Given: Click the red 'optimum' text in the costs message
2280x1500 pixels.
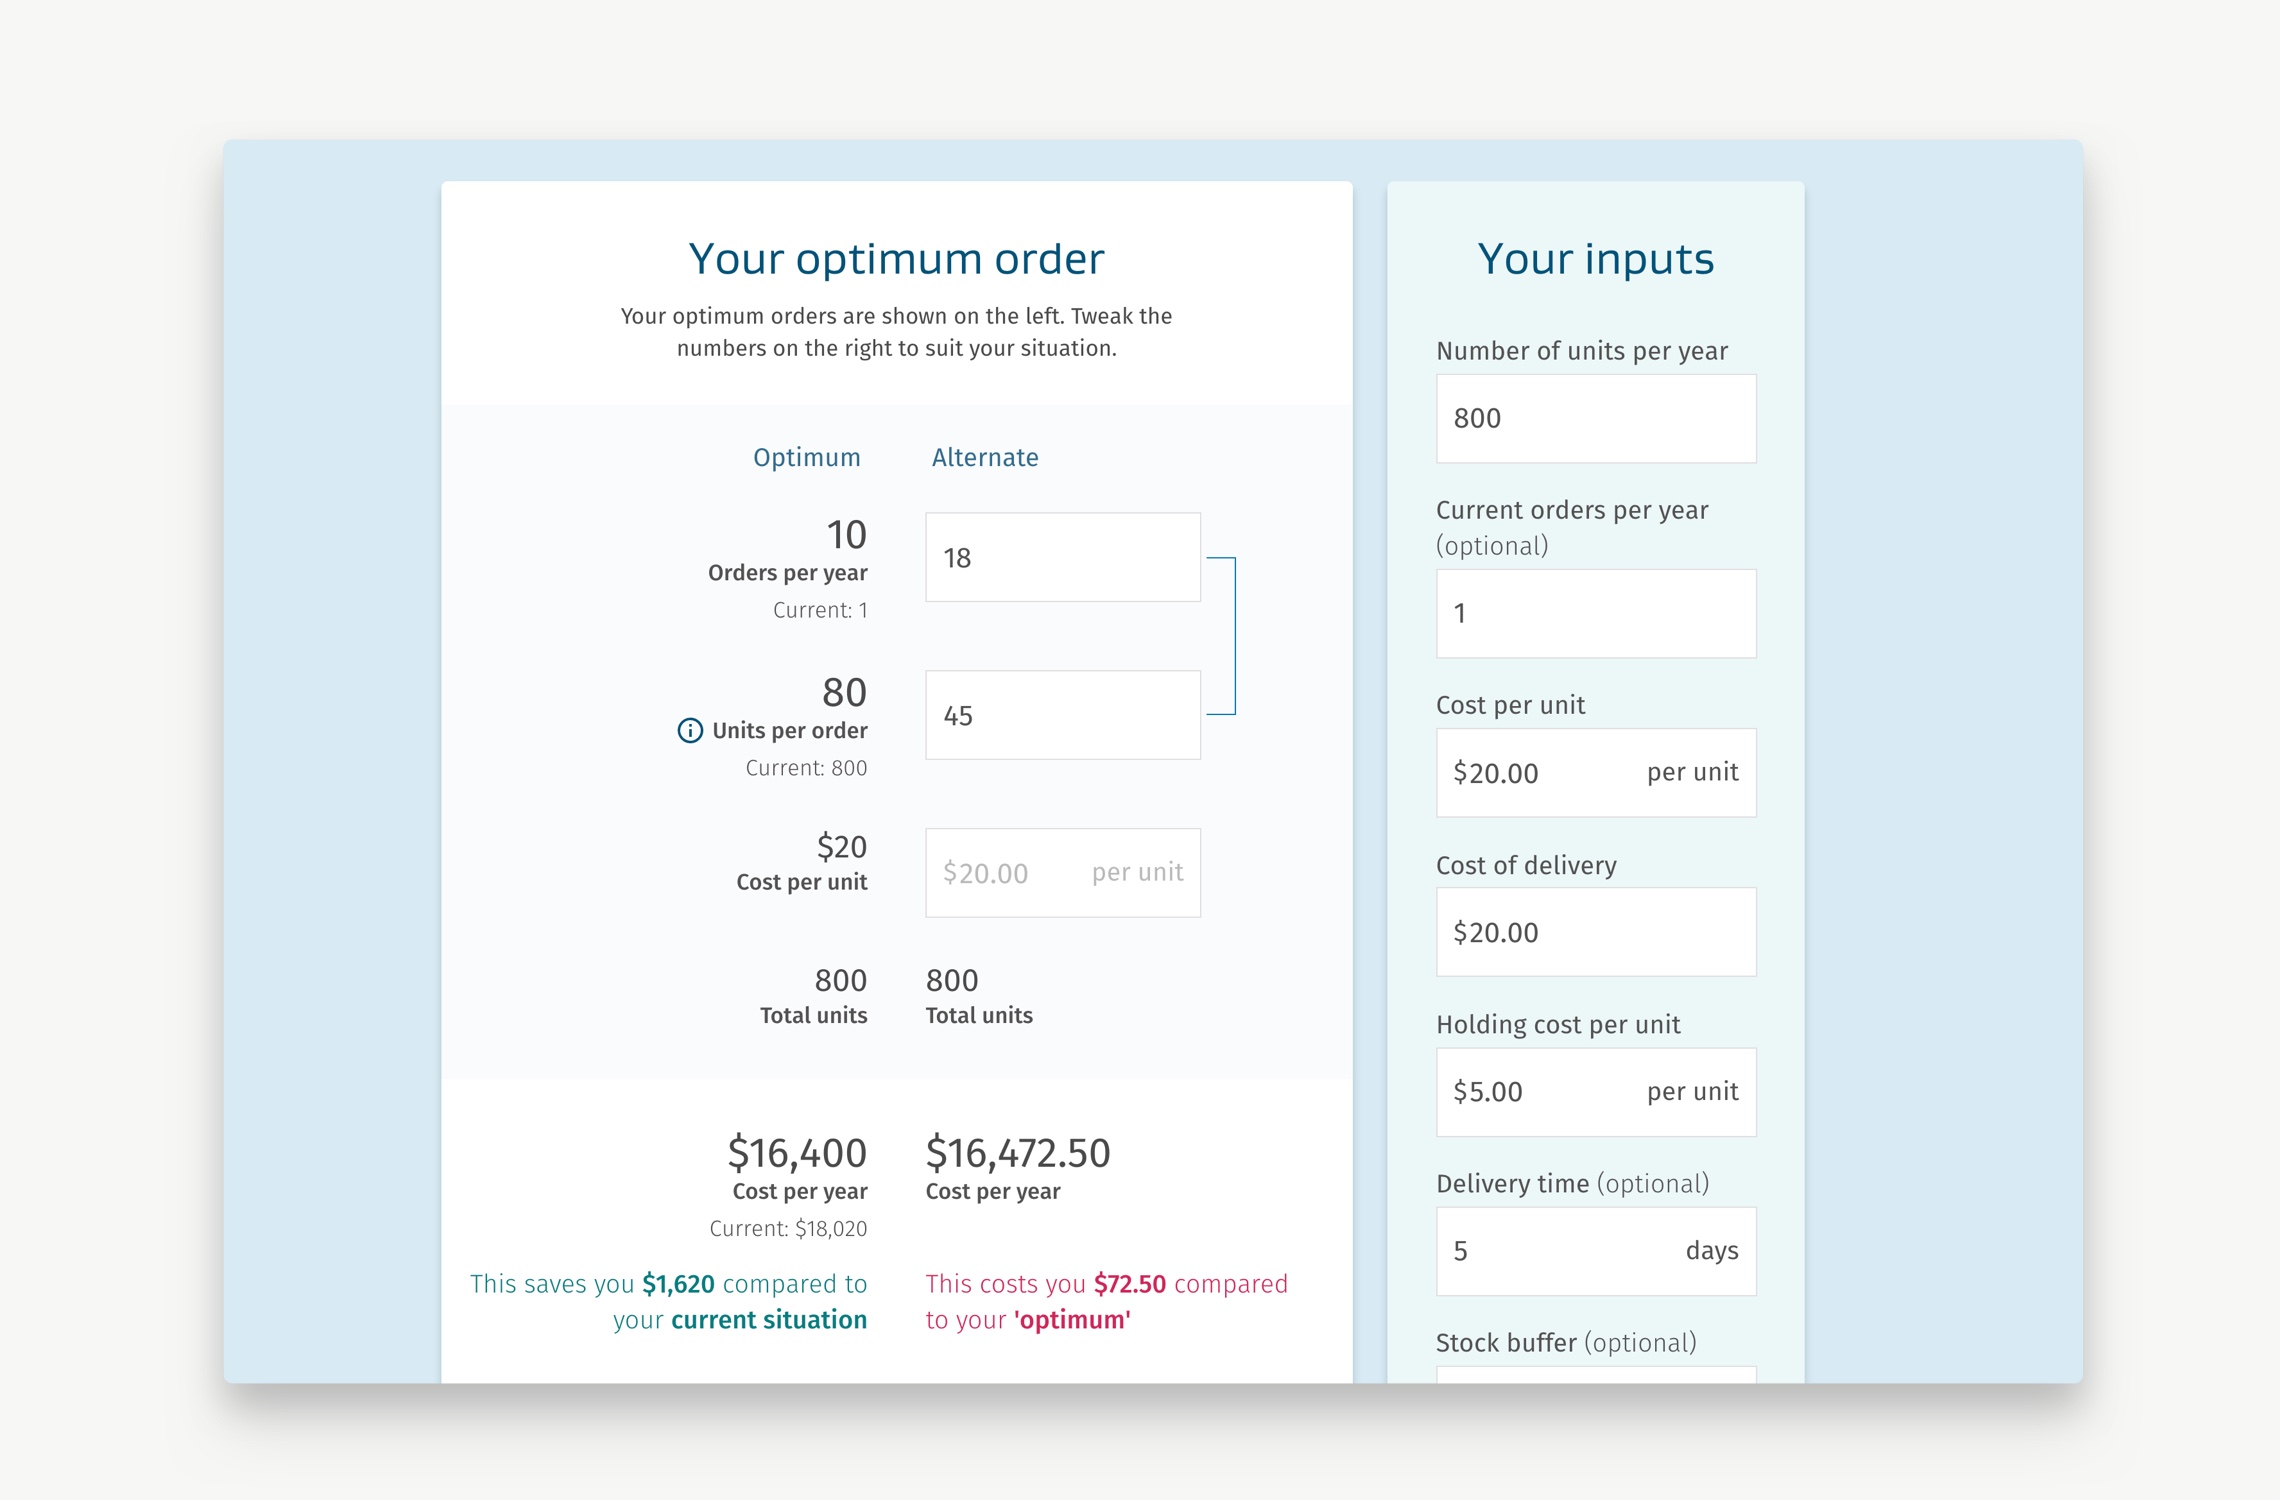Looking at the screenshot, I should tap(1072, 1320).
